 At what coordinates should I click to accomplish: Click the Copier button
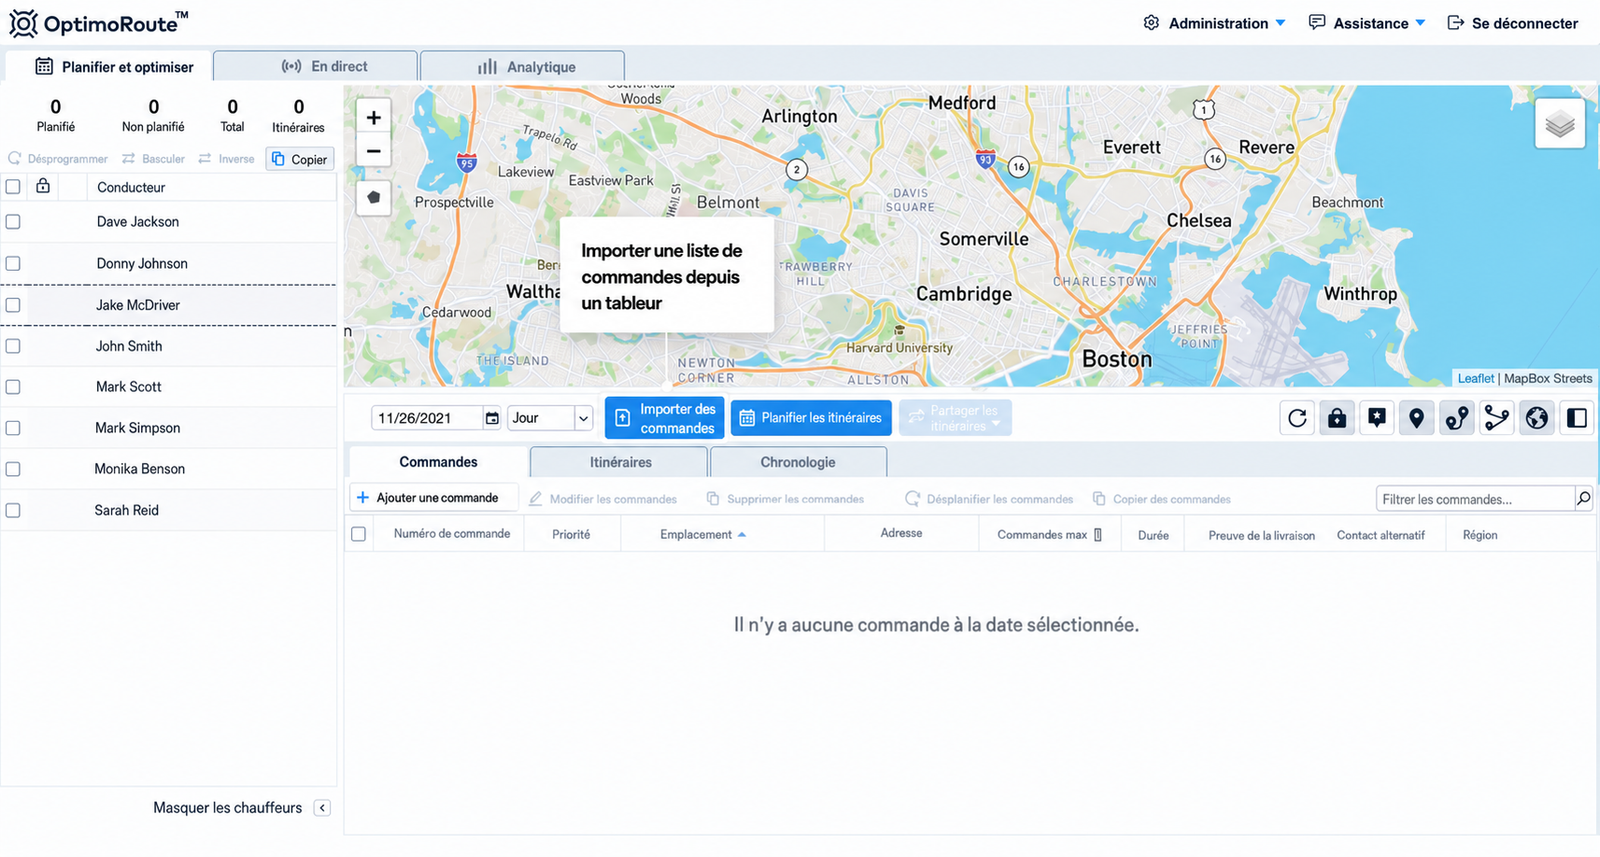pyautogui.click(x=300, y=159)
